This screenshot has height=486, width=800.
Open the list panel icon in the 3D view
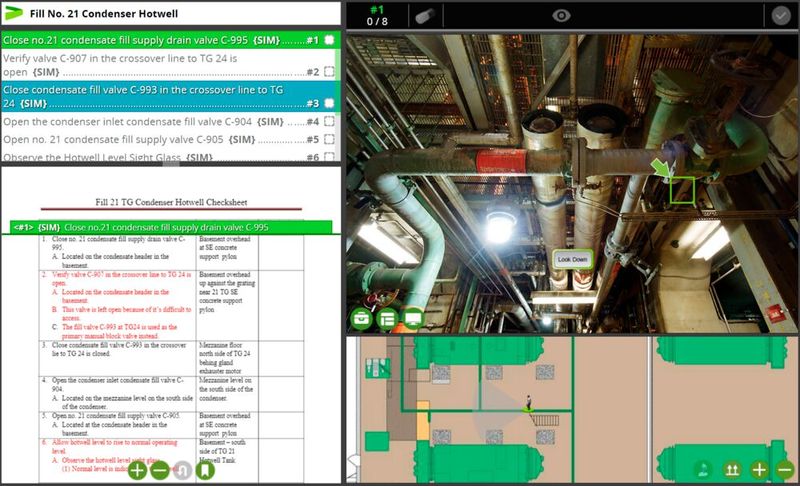(387, 319)
